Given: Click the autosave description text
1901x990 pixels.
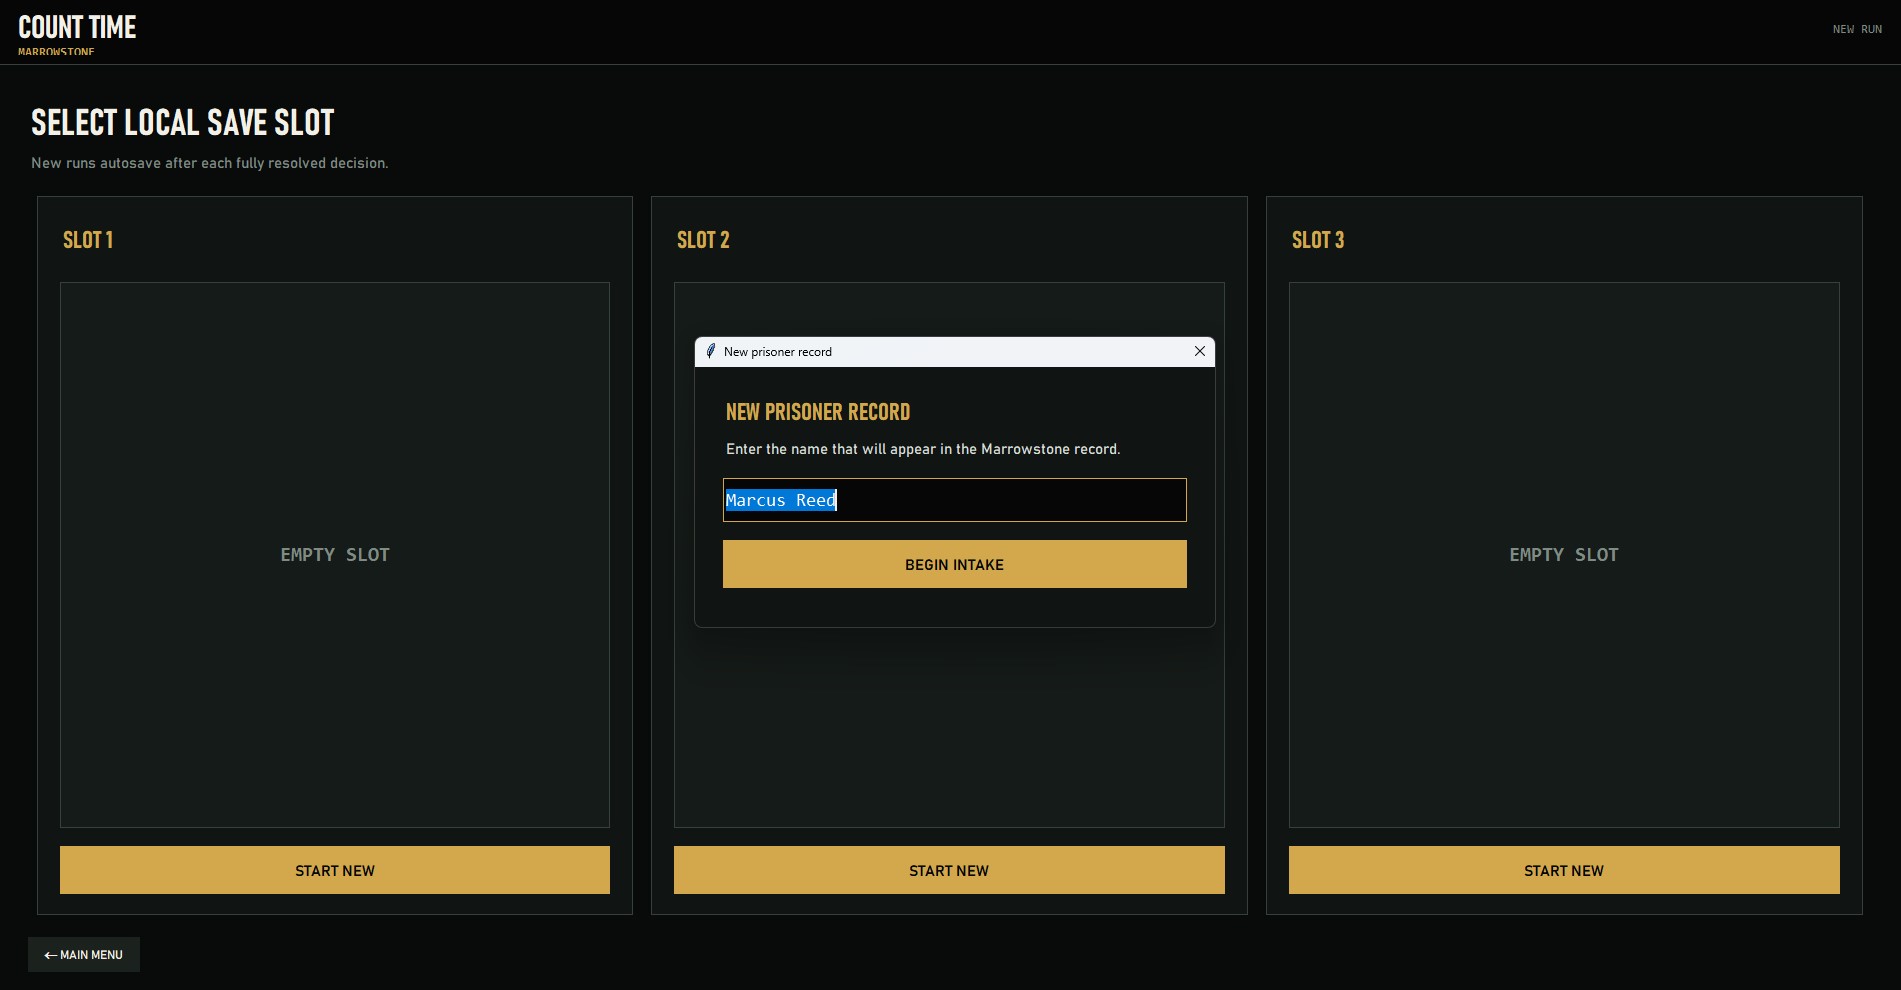Looking at the screenshot, I should tap(210, 163).
